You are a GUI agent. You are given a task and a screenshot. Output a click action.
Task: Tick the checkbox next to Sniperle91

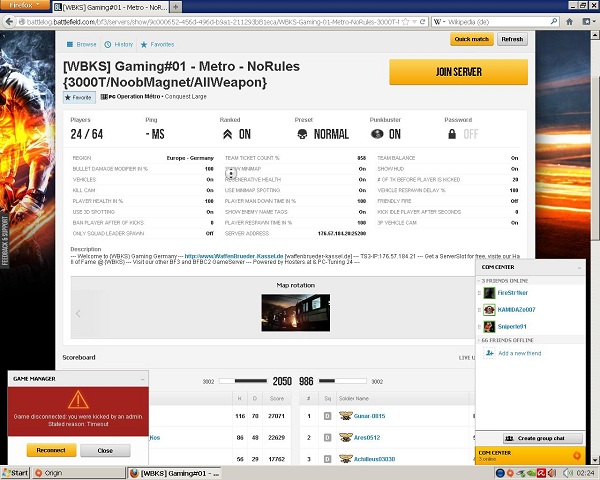coord(479,327)
